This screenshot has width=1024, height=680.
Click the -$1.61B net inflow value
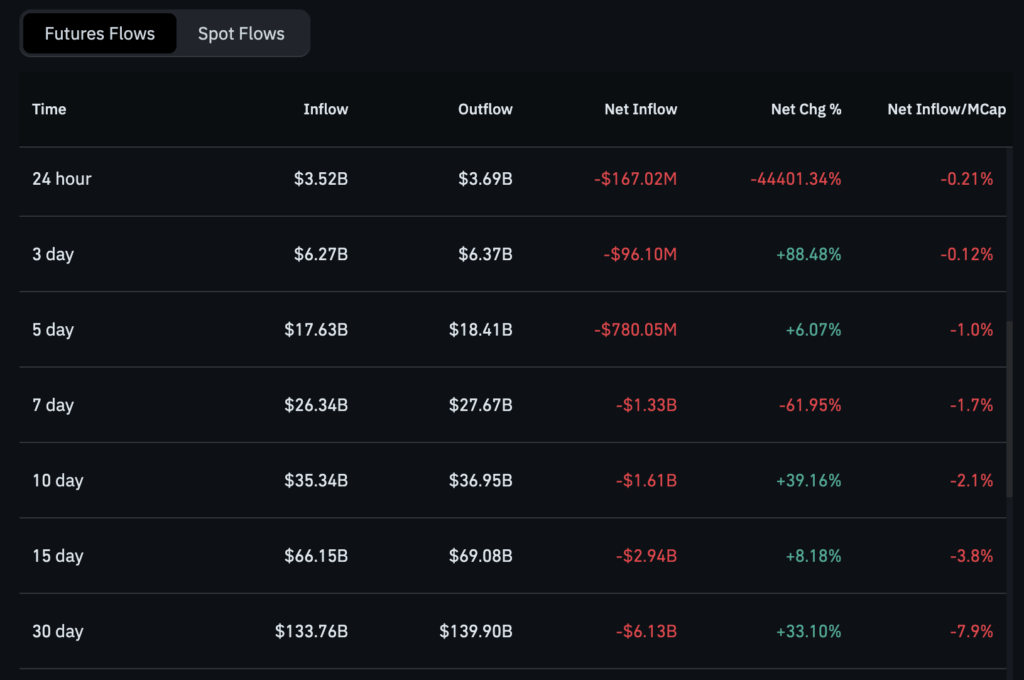point(647,481)
